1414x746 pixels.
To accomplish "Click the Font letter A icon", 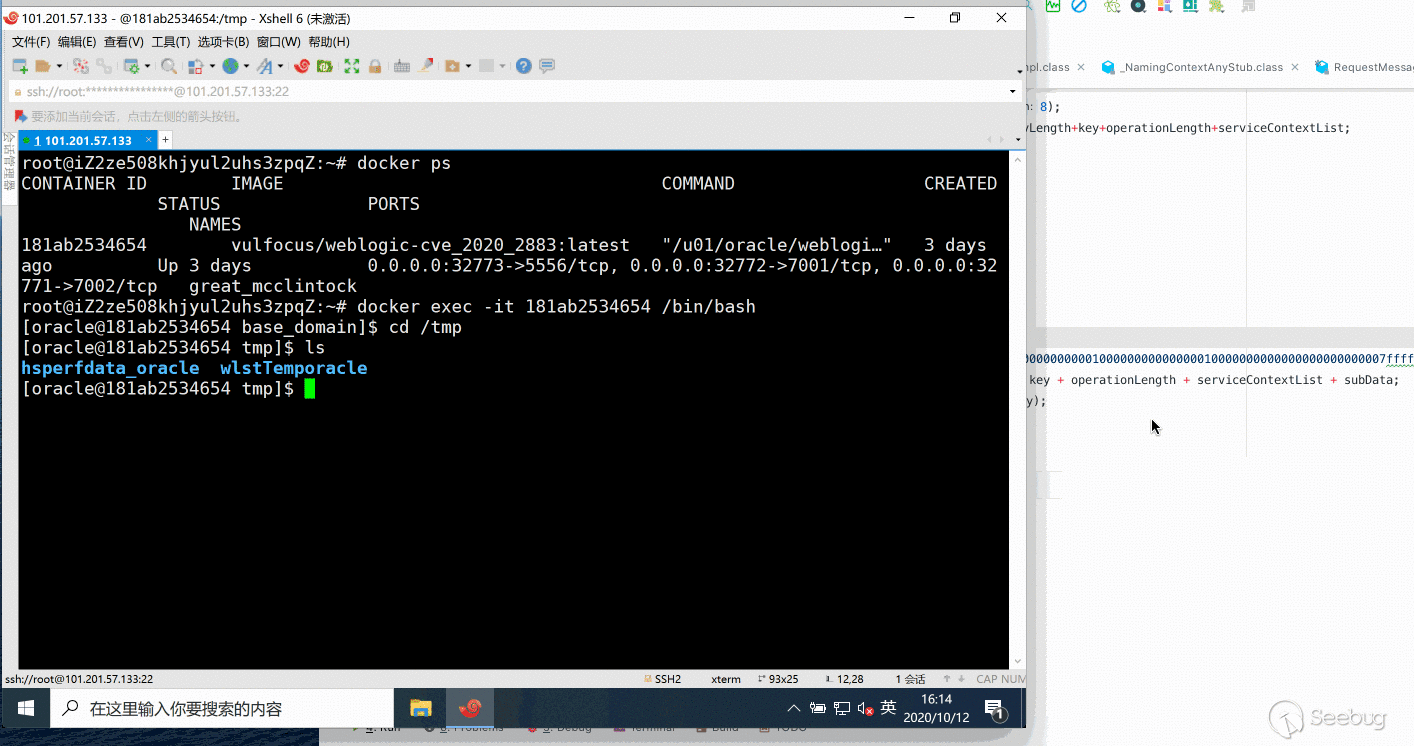I will tap(264, 66).
